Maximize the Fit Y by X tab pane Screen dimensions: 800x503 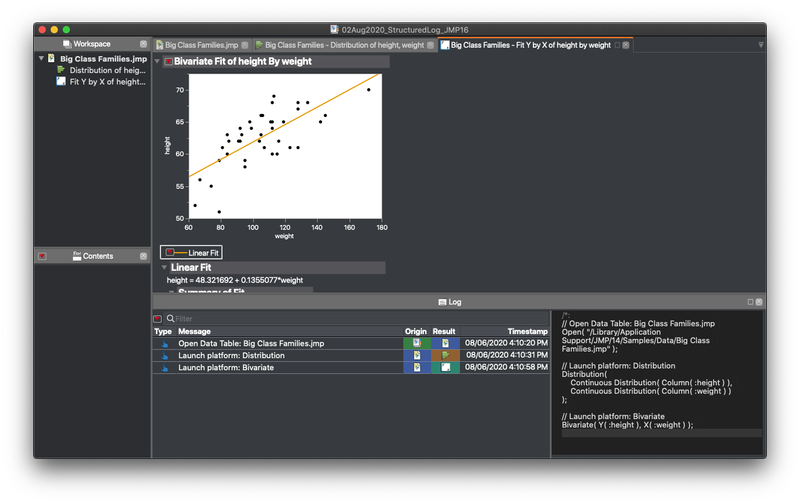[617, 45]
